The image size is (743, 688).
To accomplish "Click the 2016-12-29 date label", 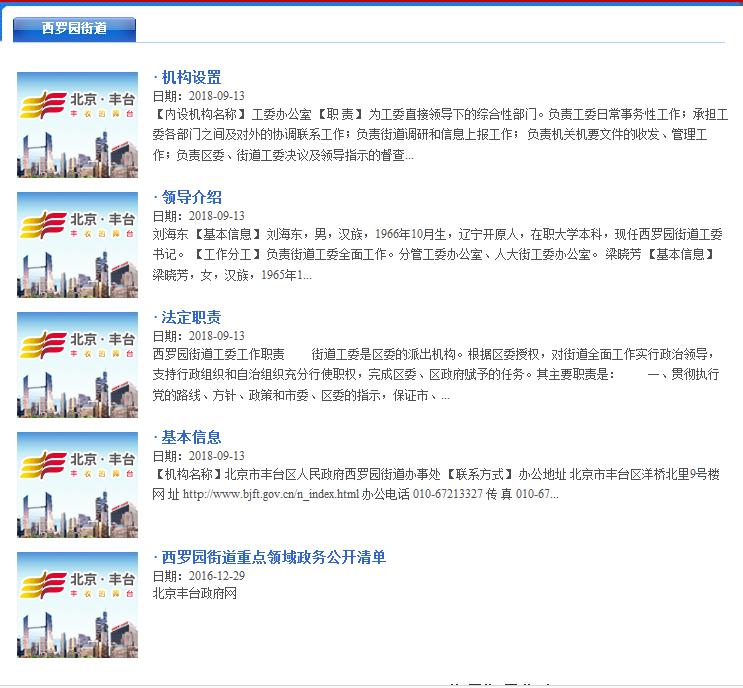I will pyautogui.click(x=199, y=576).
